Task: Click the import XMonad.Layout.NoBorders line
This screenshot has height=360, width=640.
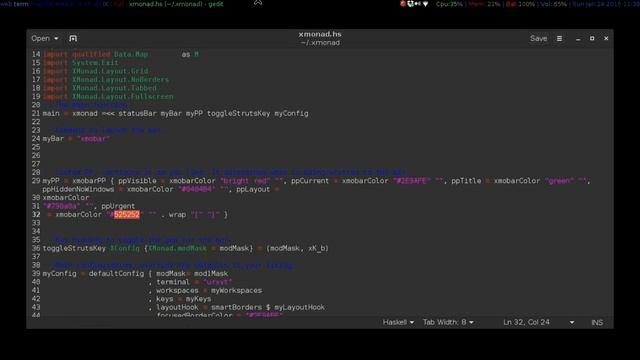Action: click(106, 80)
